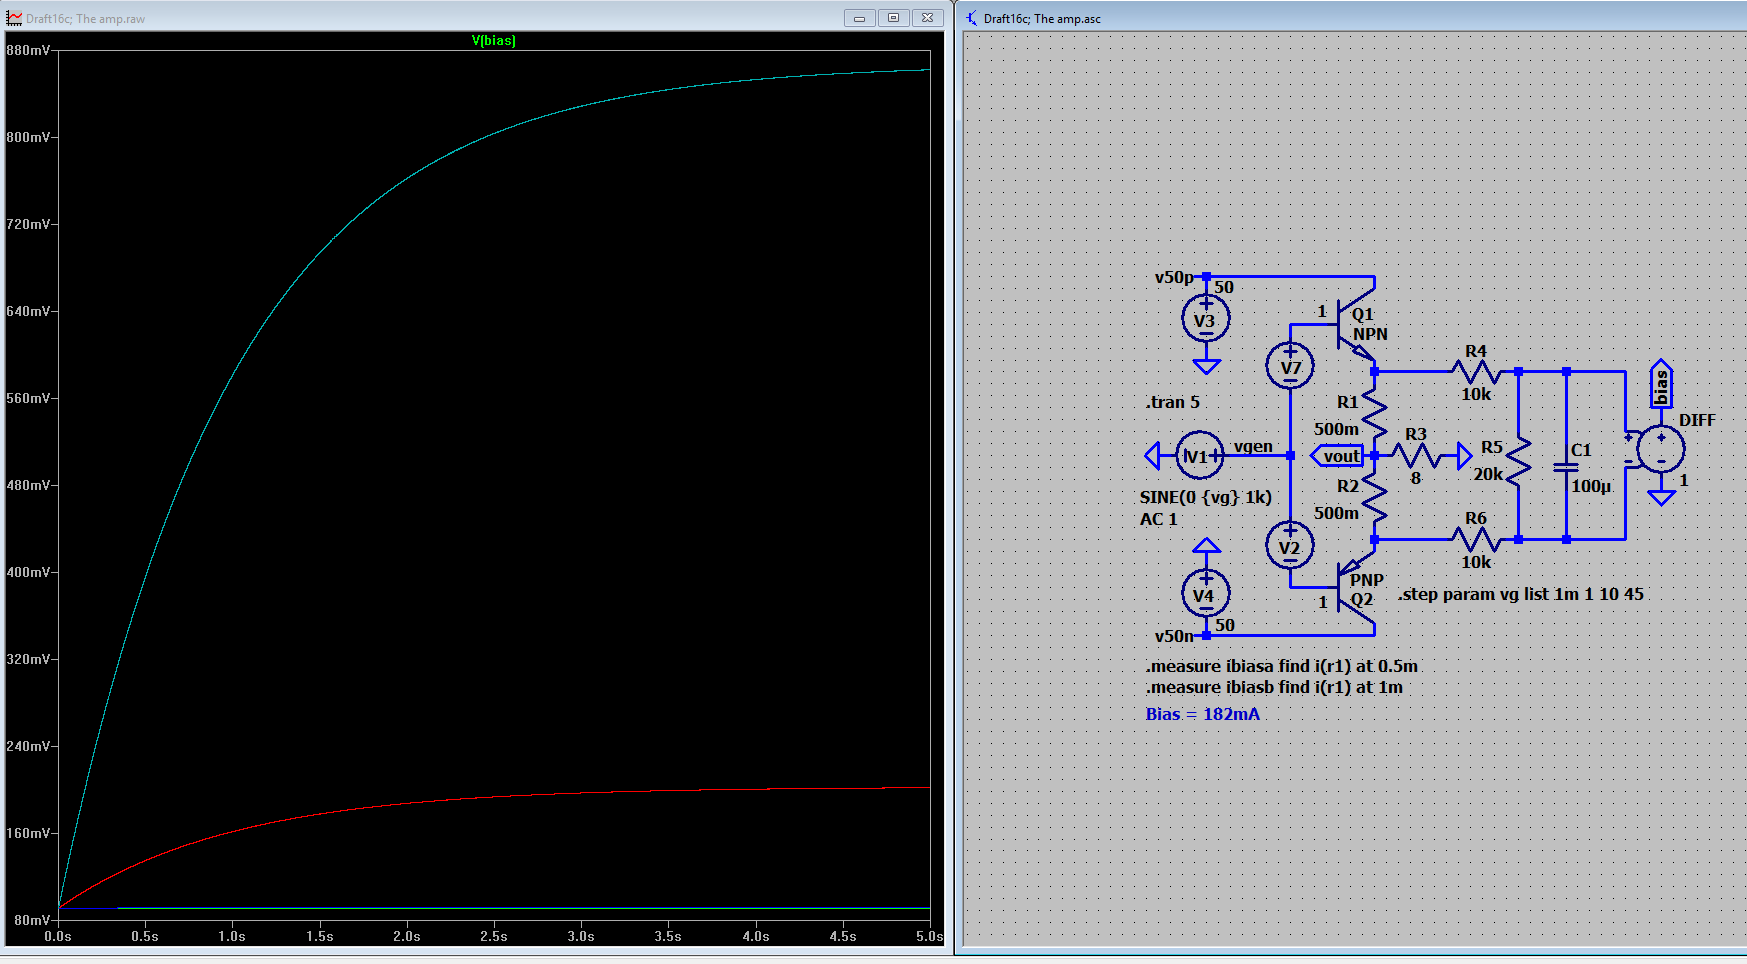Click ground symbol right of R3
This screenshot has height=964, width=1747.
point(1465,456)
